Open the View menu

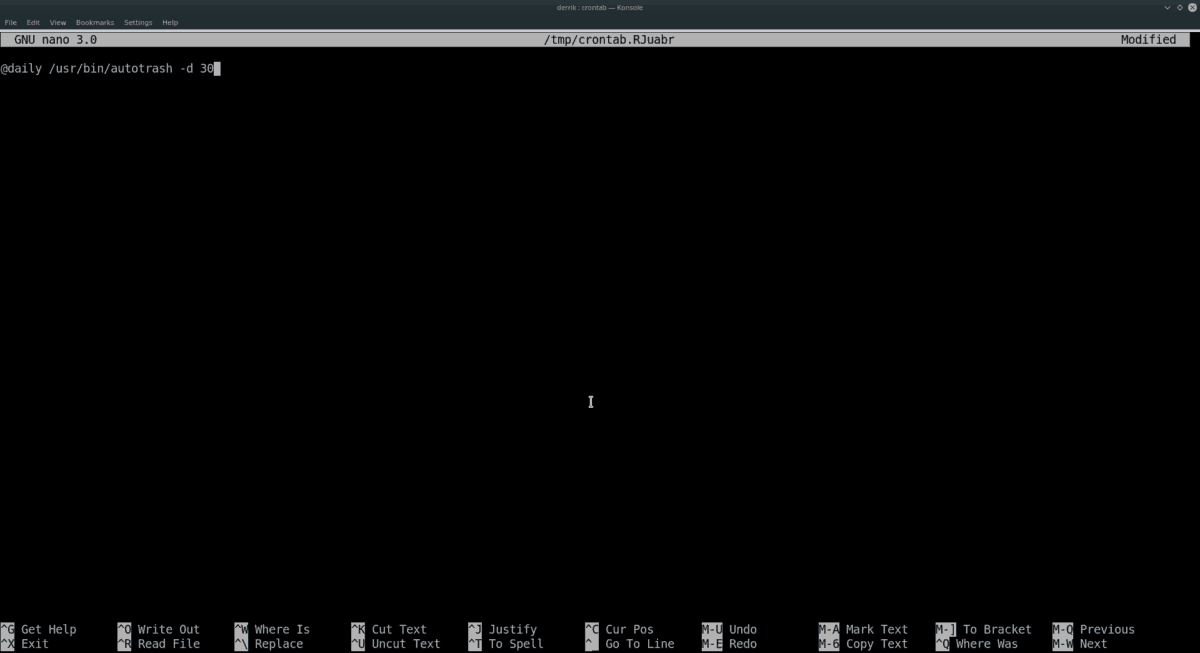coord(57,21)
